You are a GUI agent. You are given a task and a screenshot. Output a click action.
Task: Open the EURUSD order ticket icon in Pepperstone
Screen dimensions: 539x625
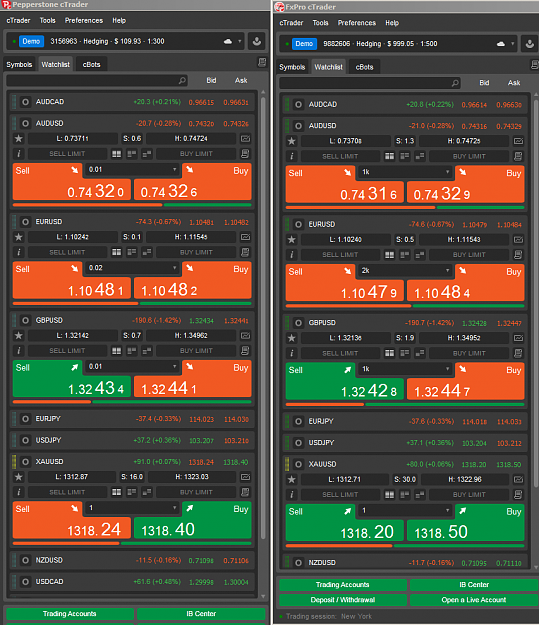[246, 252]
